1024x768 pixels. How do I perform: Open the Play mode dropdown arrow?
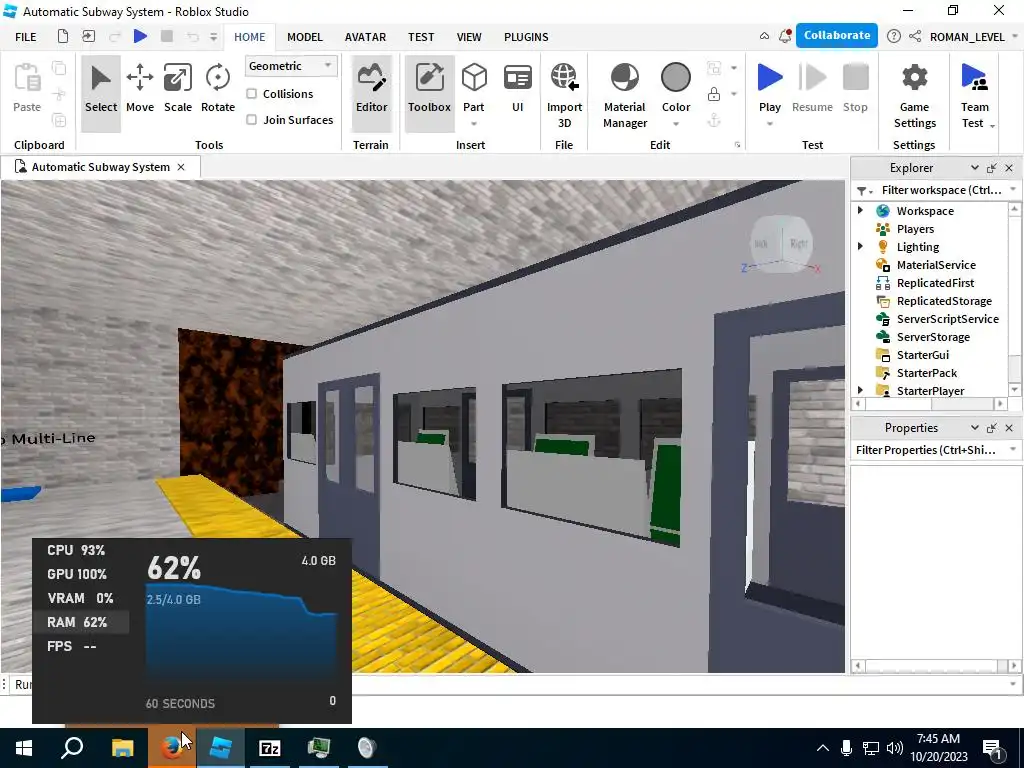pos(770,123)
